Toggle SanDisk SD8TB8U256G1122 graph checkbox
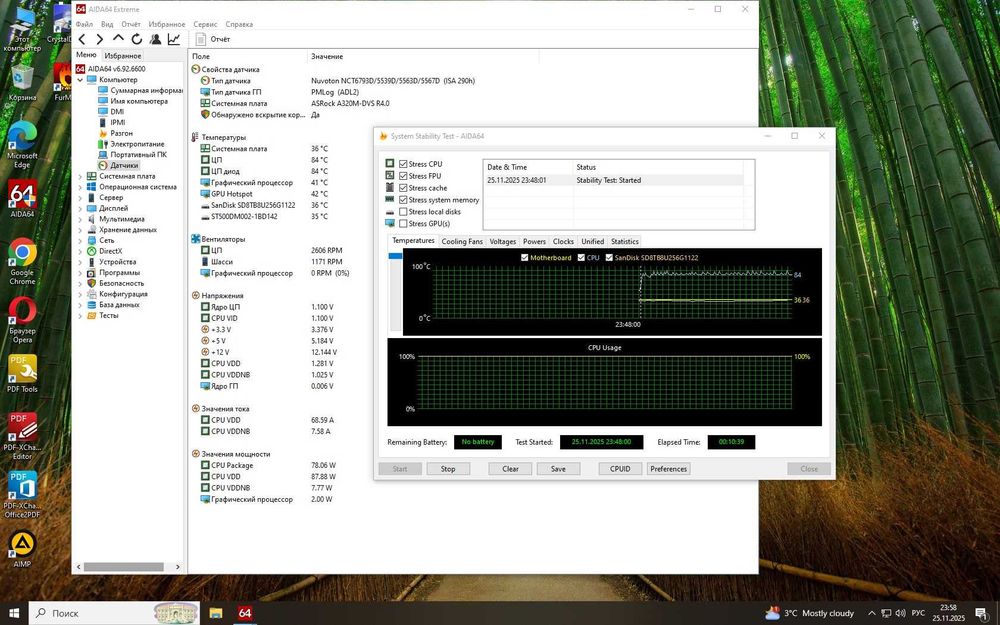This screenshot has width=1000, height=625. pyautogui.click(x=609, y=258)
